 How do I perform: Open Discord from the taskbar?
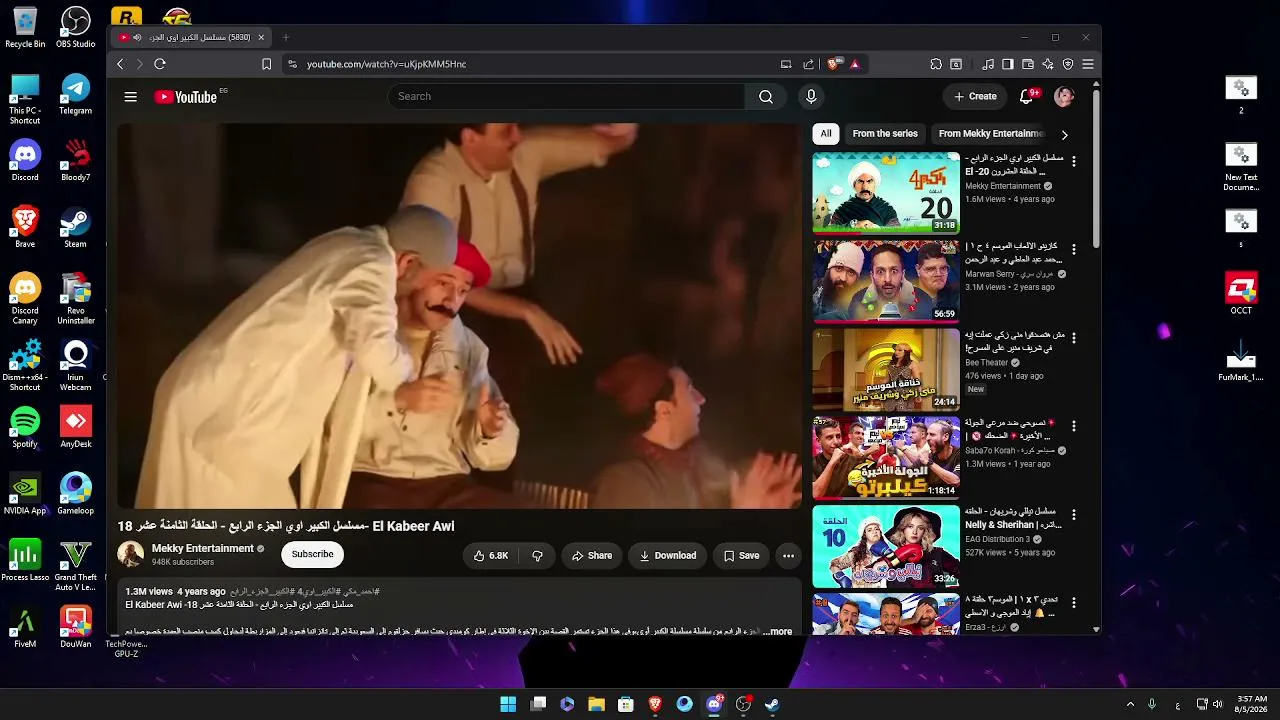coord(714,704)
